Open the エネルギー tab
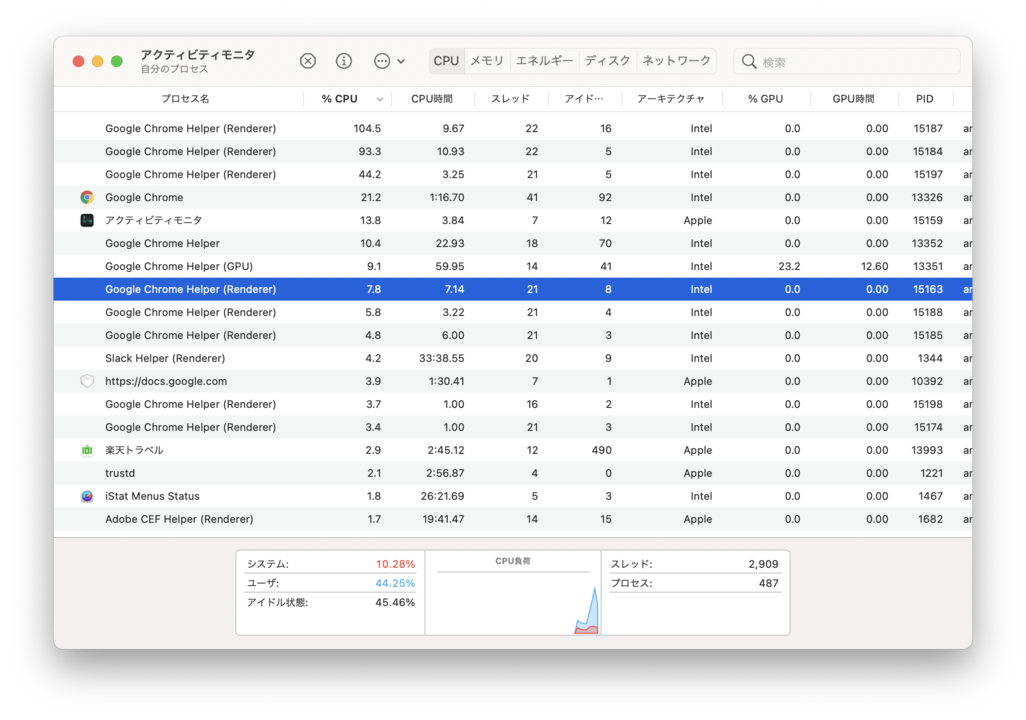Viewport: 1026px width, 720px height. (x=544, y=61)
